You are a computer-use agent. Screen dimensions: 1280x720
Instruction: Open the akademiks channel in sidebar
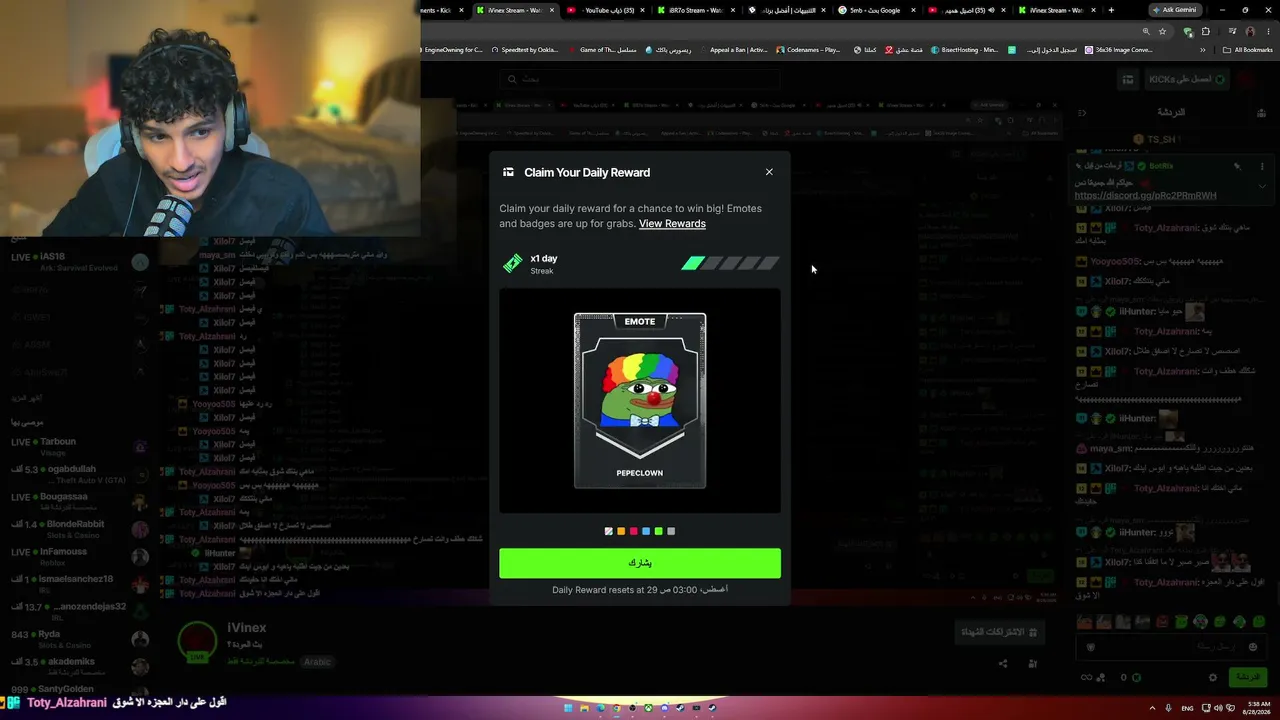[80, 667]
